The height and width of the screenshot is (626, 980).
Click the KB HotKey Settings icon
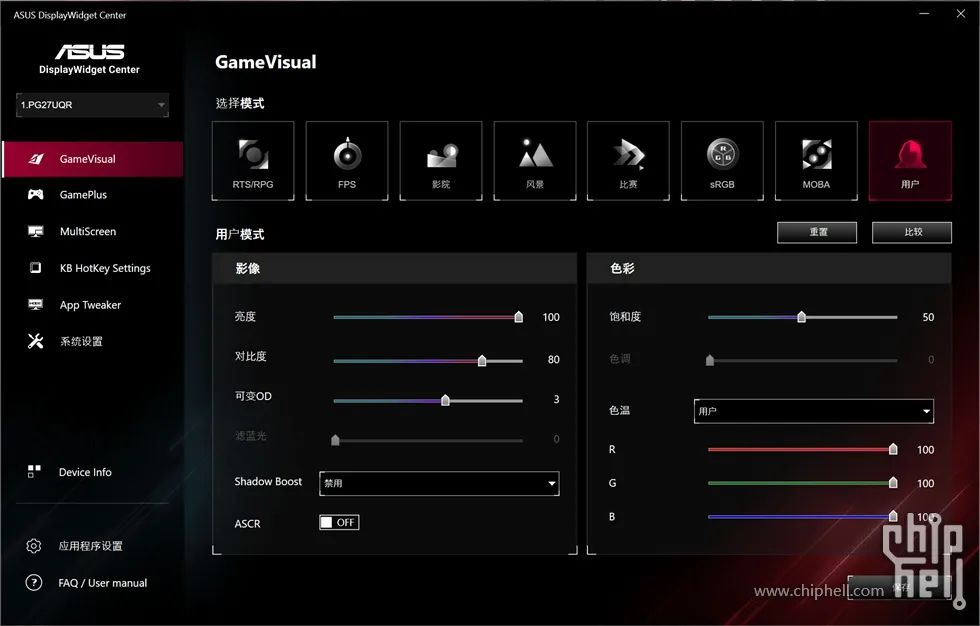(x=36, y=267)
